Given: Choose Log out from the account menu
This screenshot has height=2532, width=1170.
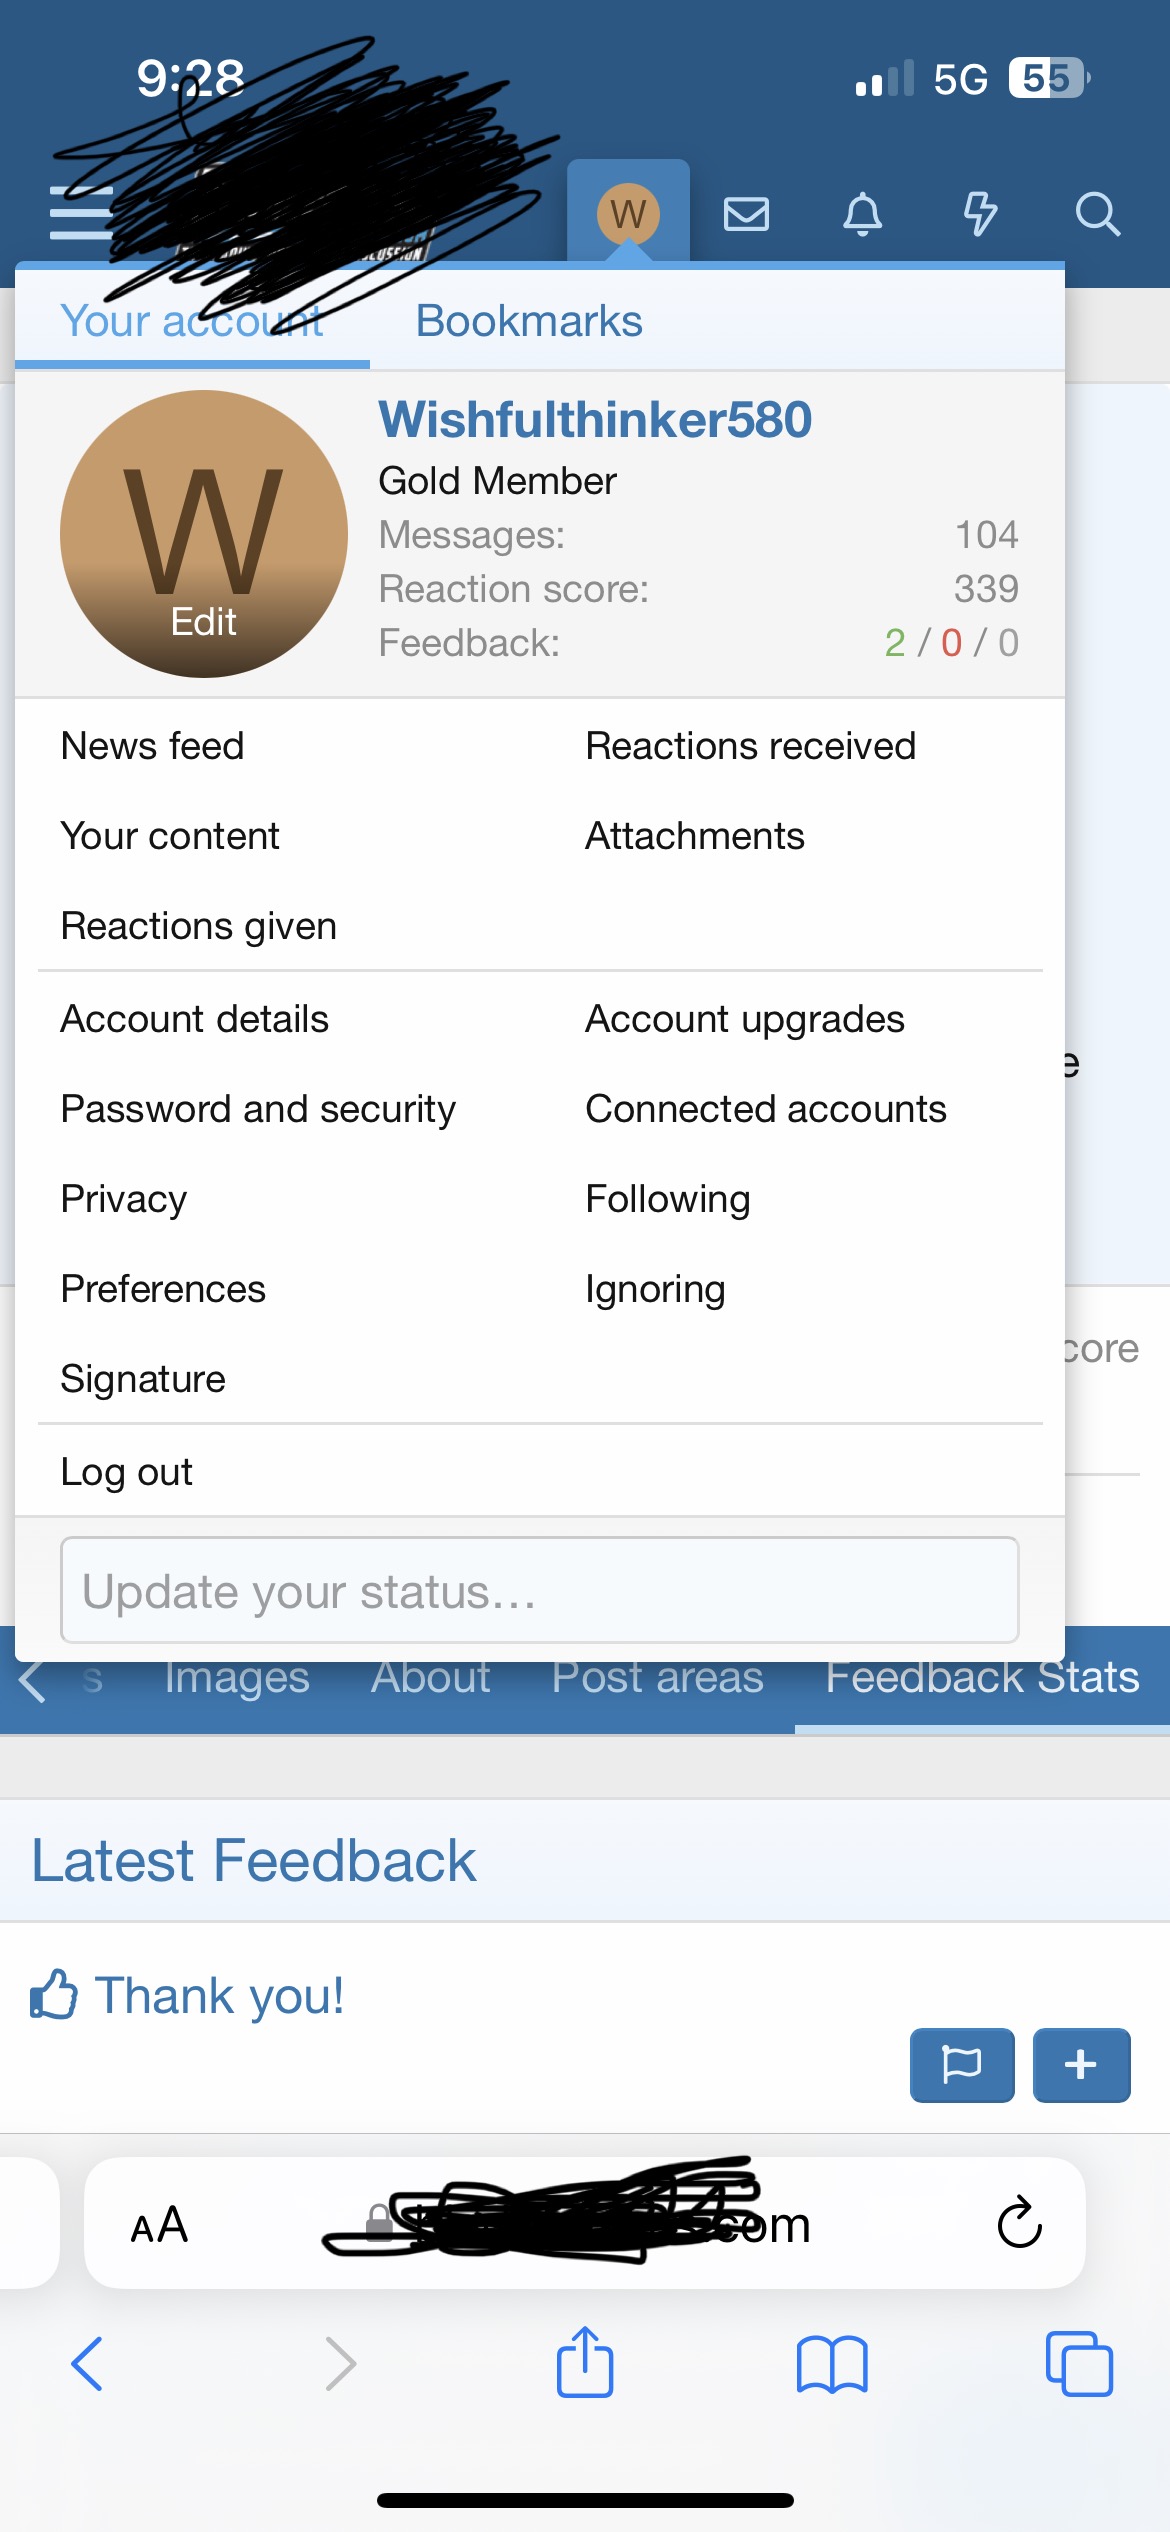Looking at the screenshot, I should click(127, 1472).
